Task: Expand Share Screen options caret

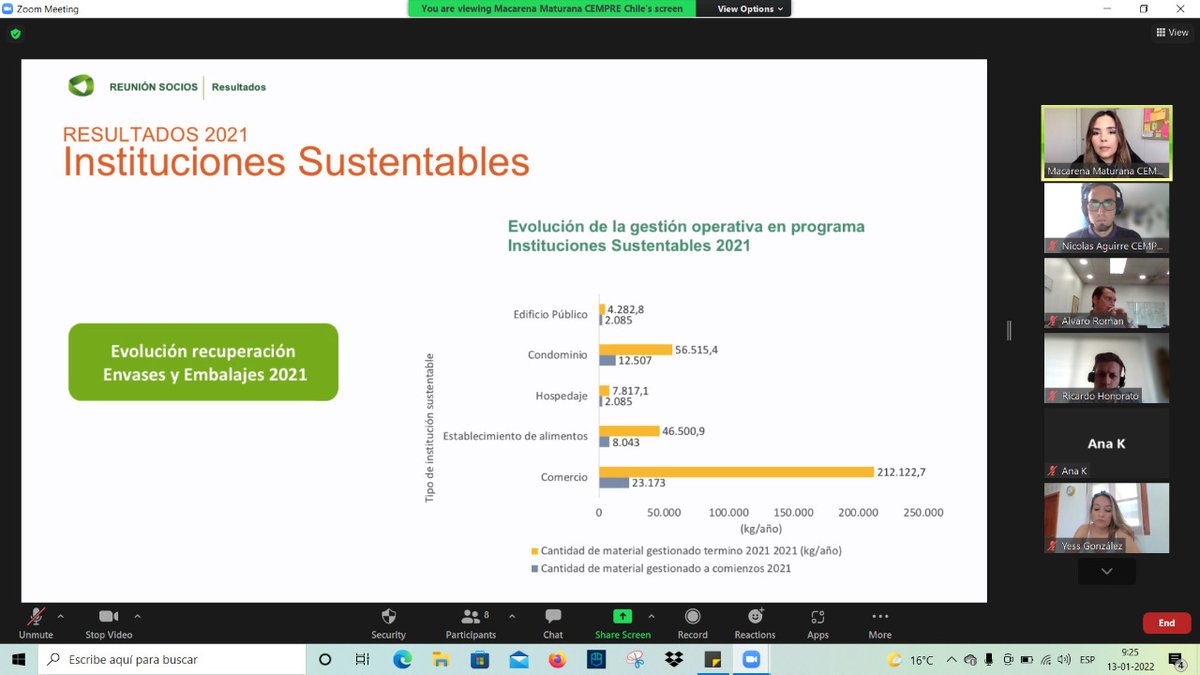Action: pyautogui.click(x=652, y=616)
